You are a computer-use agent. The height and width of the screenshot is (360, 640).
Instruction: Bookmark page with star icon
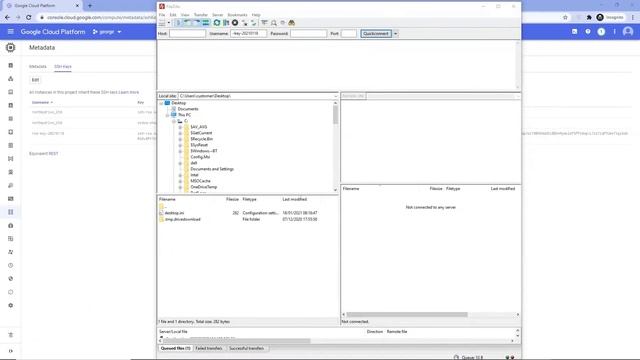tap(565, 18)
